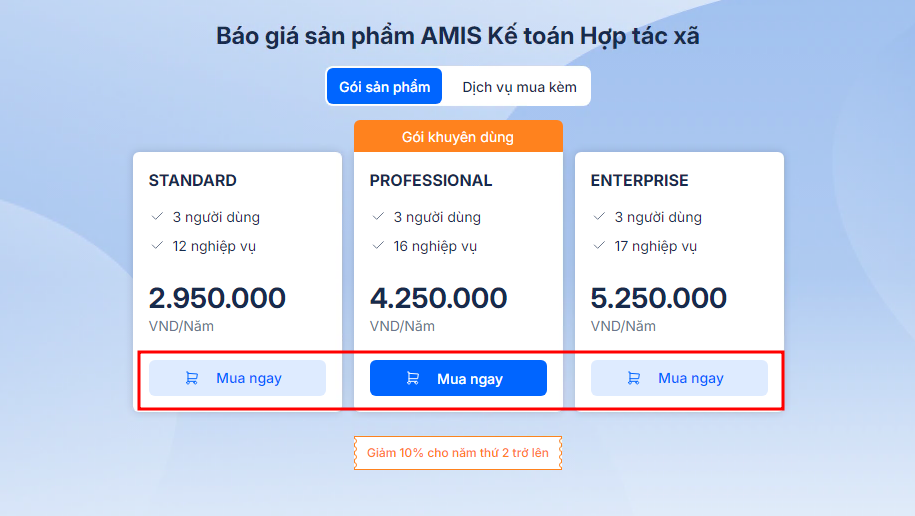Click the Giảm 10% discount coupon
The width and height of the screenshot is (915, 516).
tap(458, 453)
